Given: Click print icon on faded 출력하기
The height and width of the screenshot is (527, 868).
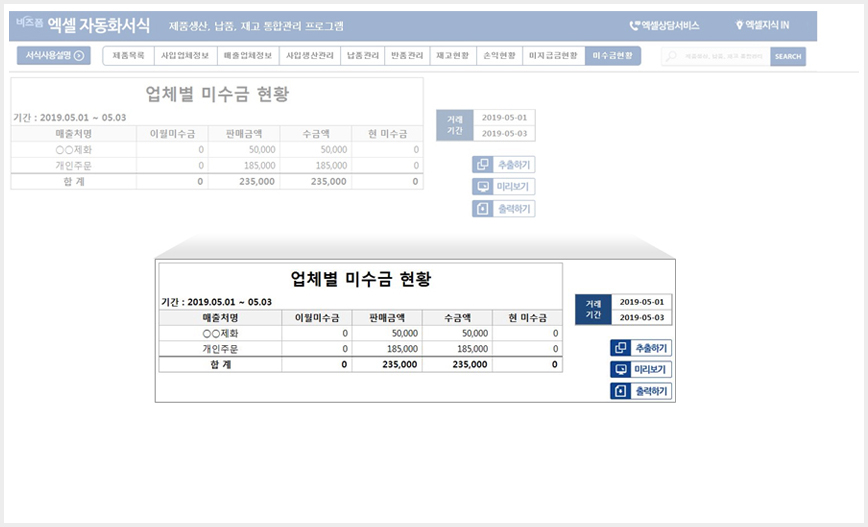Looking at the screenshot, I should pyautogui.click(x=483, y=209).
